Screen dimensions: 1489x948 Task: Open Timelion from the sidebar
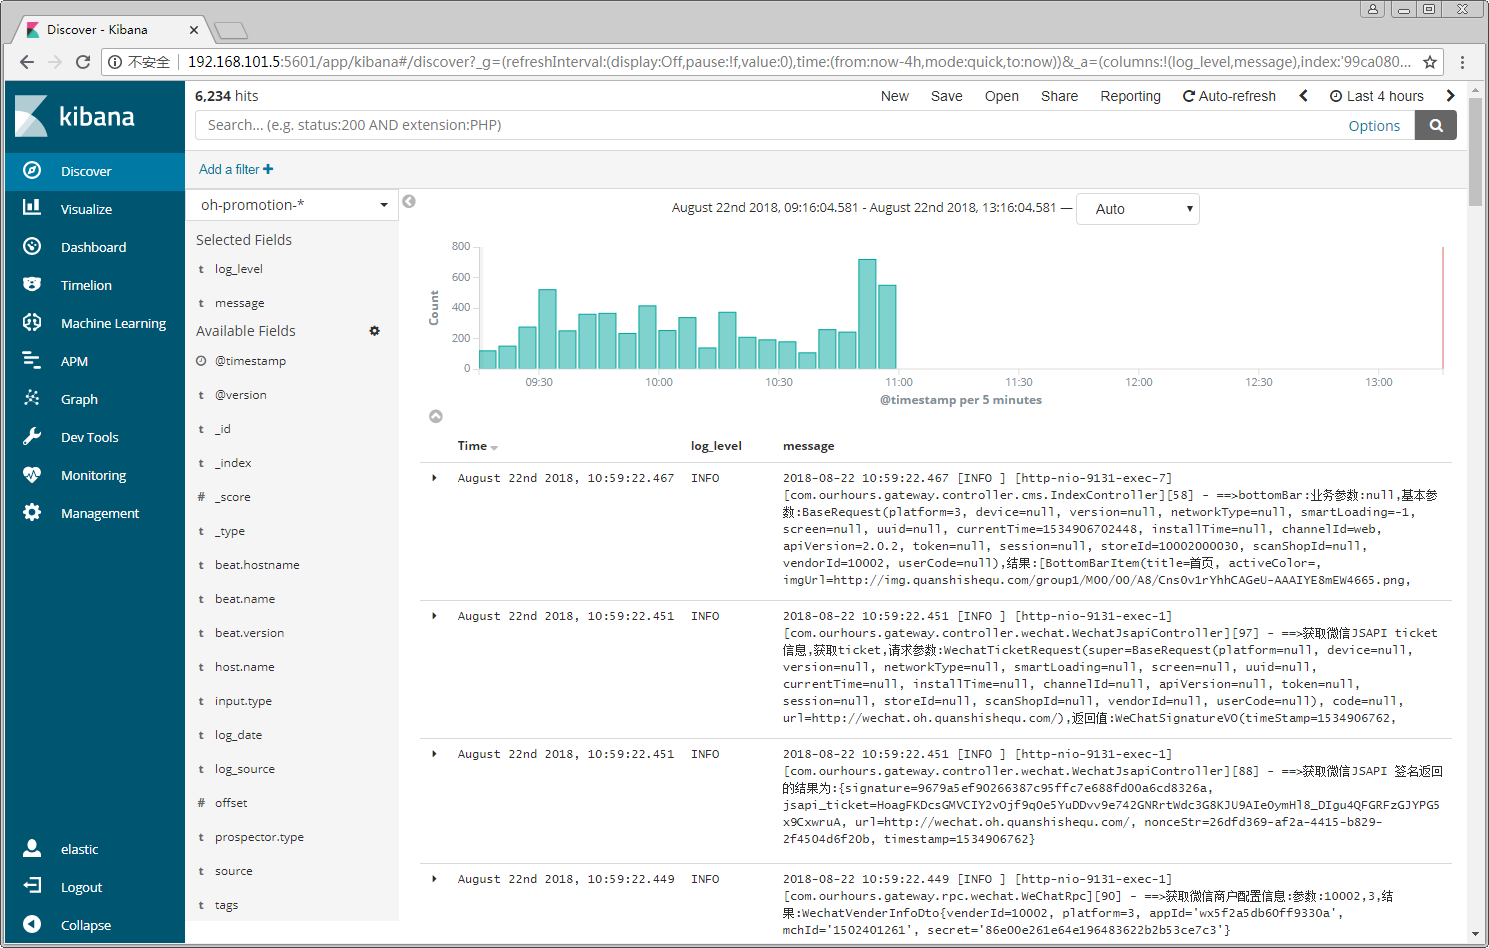point(86,285)
